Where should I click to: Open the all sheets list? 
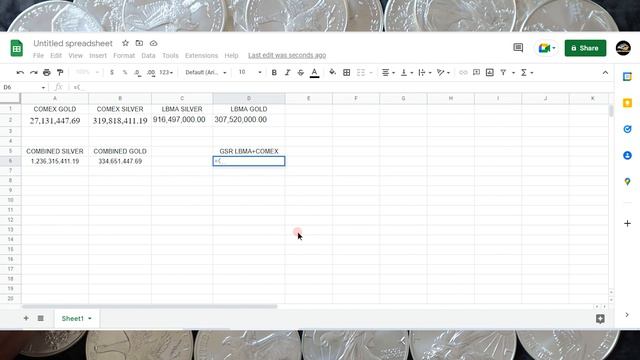coord(40,318)
